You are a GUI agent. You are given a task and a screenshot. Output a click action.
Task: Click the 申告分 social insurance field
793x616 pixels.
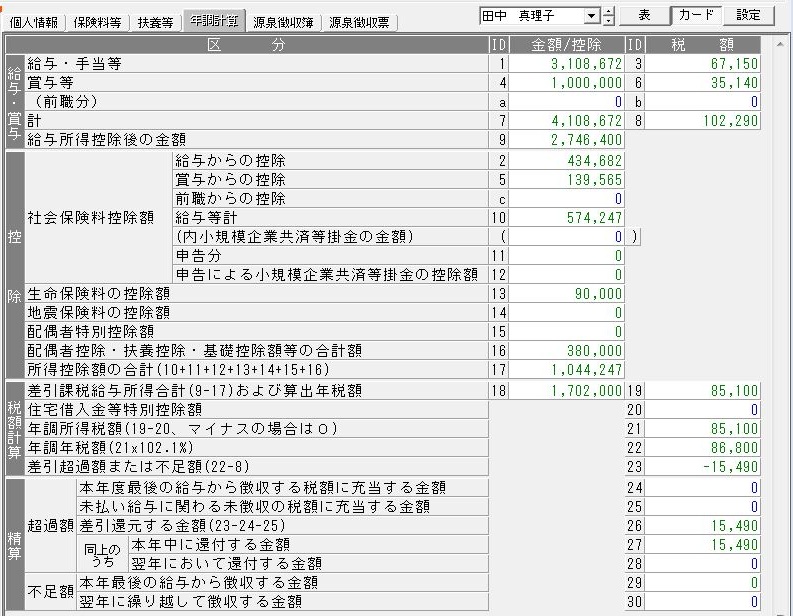click(x=567, y=255)
